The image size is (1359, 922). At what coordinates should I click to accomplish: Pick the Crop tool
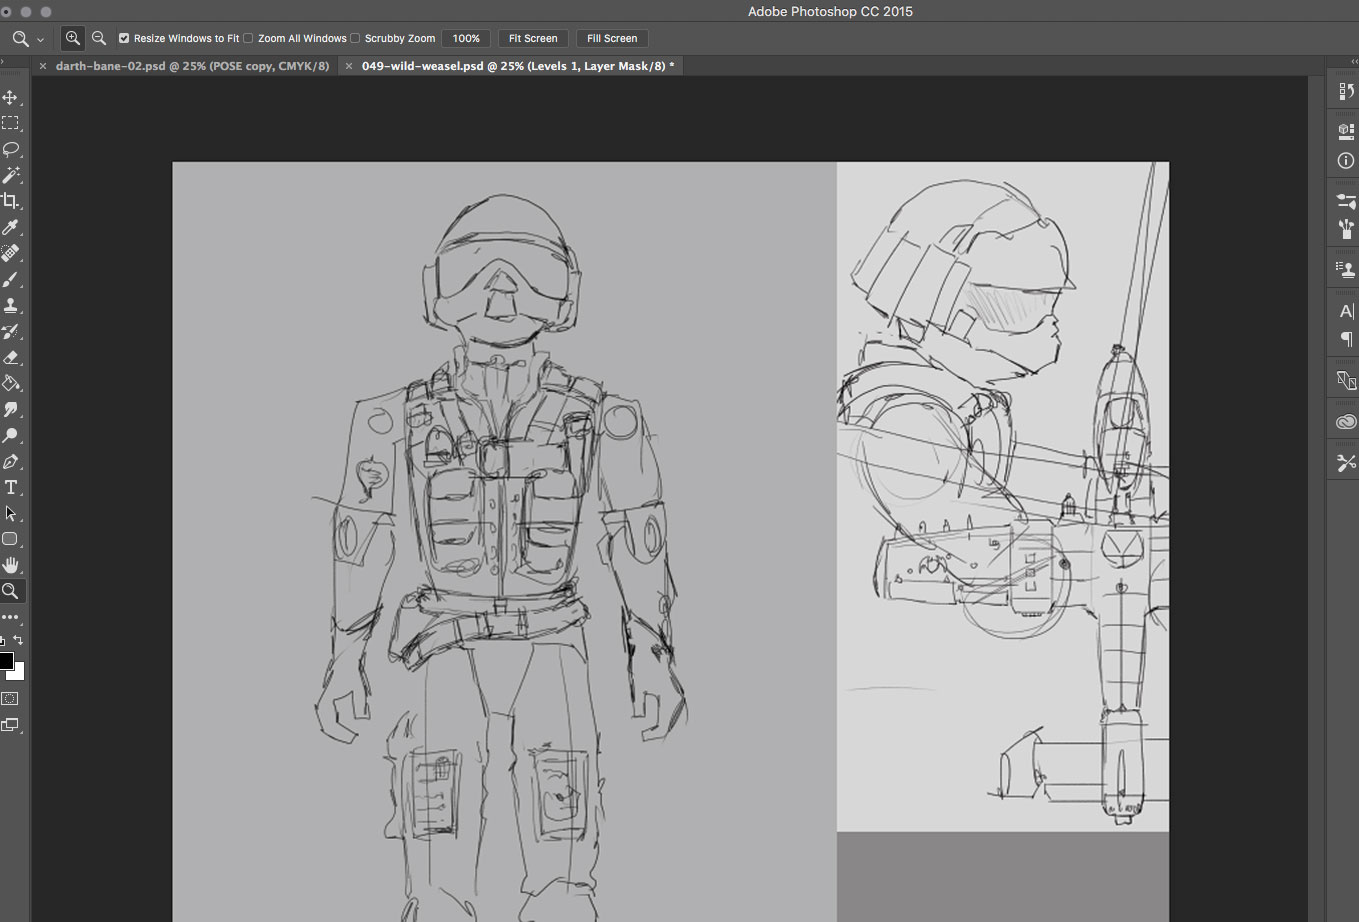(10, 201)
